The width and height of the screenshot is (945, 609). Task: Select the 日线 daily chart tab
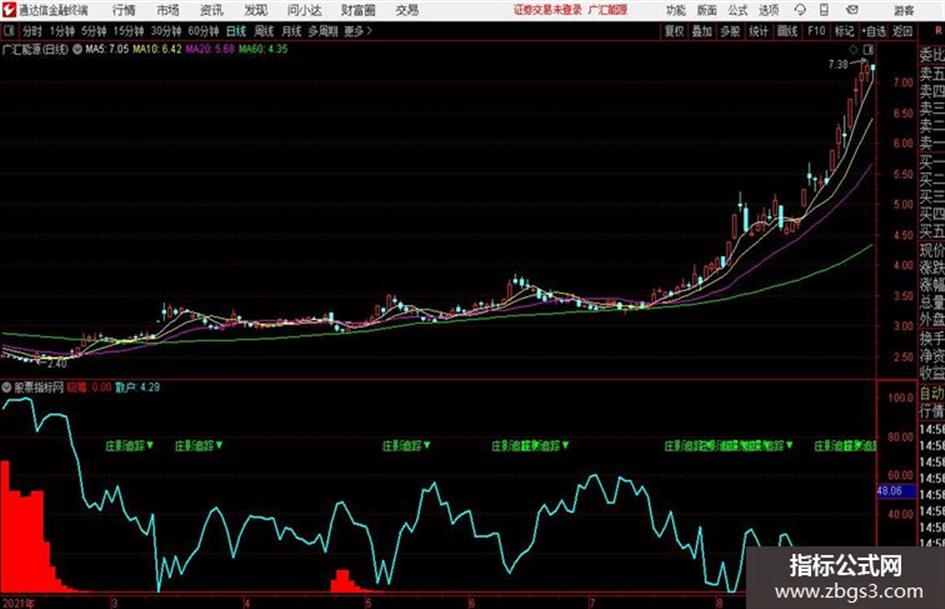click(236, 31)
